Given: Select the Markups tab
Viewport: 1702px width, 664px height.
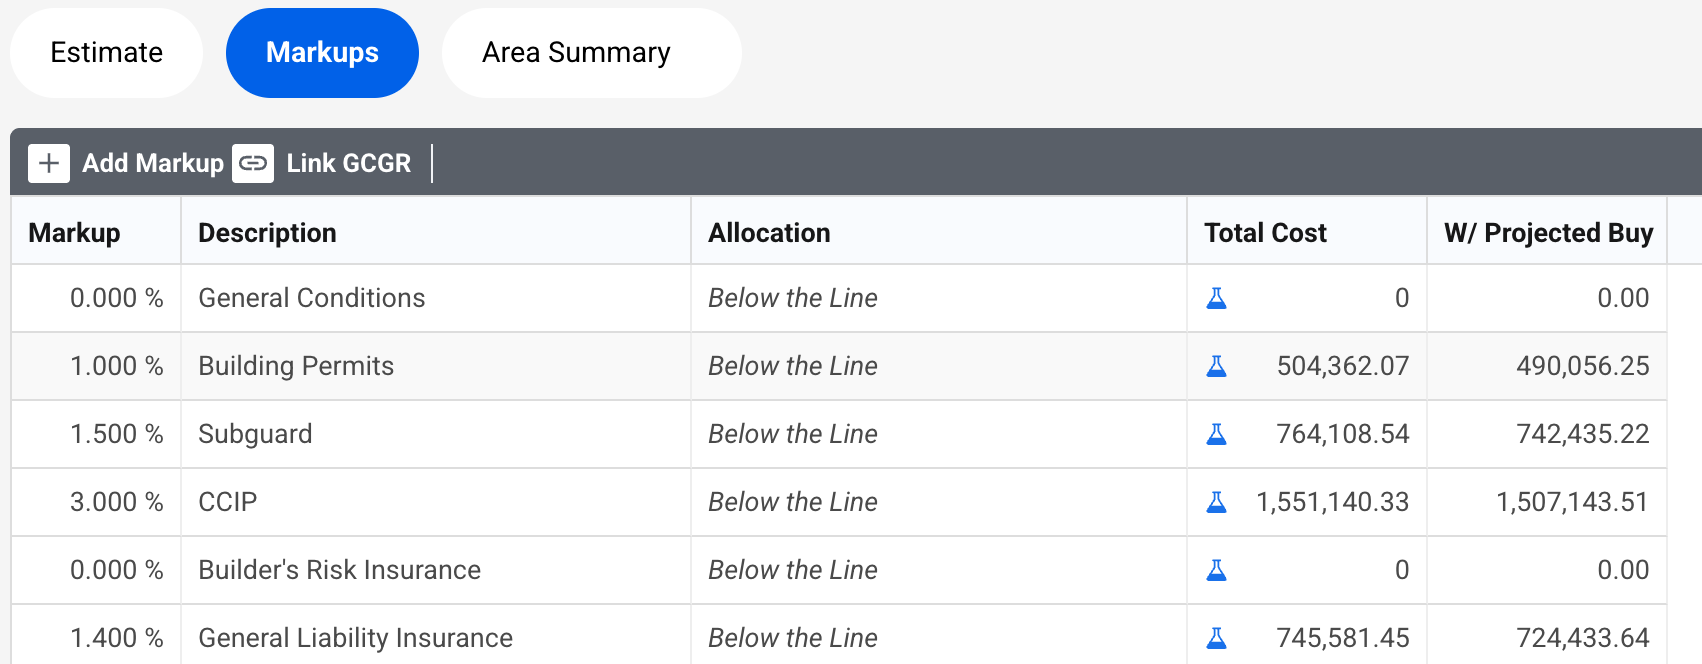Looking at the screenshot, I should click(322, 53).
